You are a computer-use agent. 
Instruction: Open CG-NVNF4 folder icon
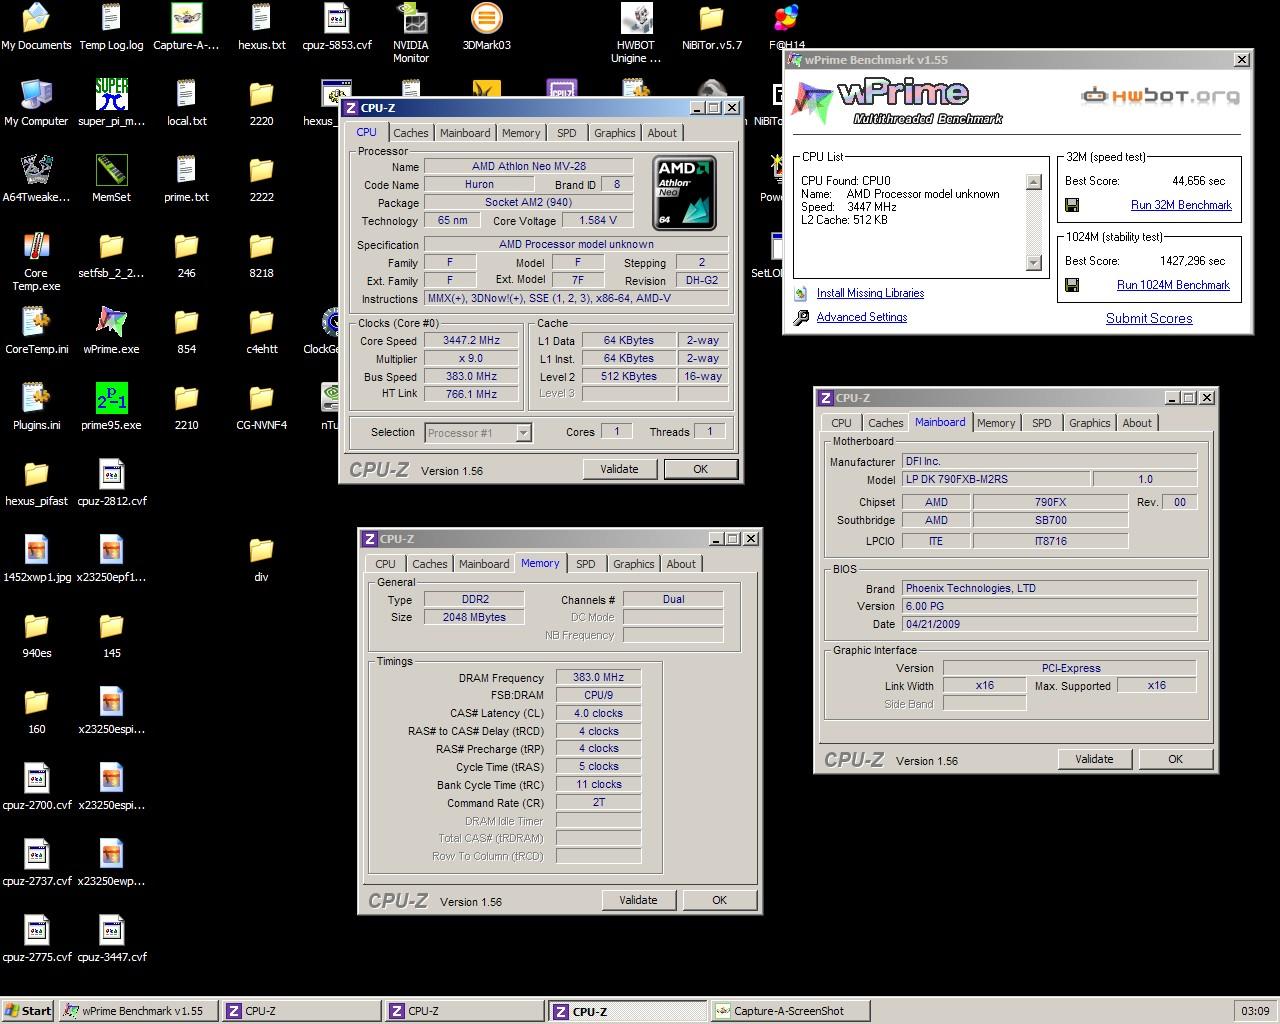[261, 407]
